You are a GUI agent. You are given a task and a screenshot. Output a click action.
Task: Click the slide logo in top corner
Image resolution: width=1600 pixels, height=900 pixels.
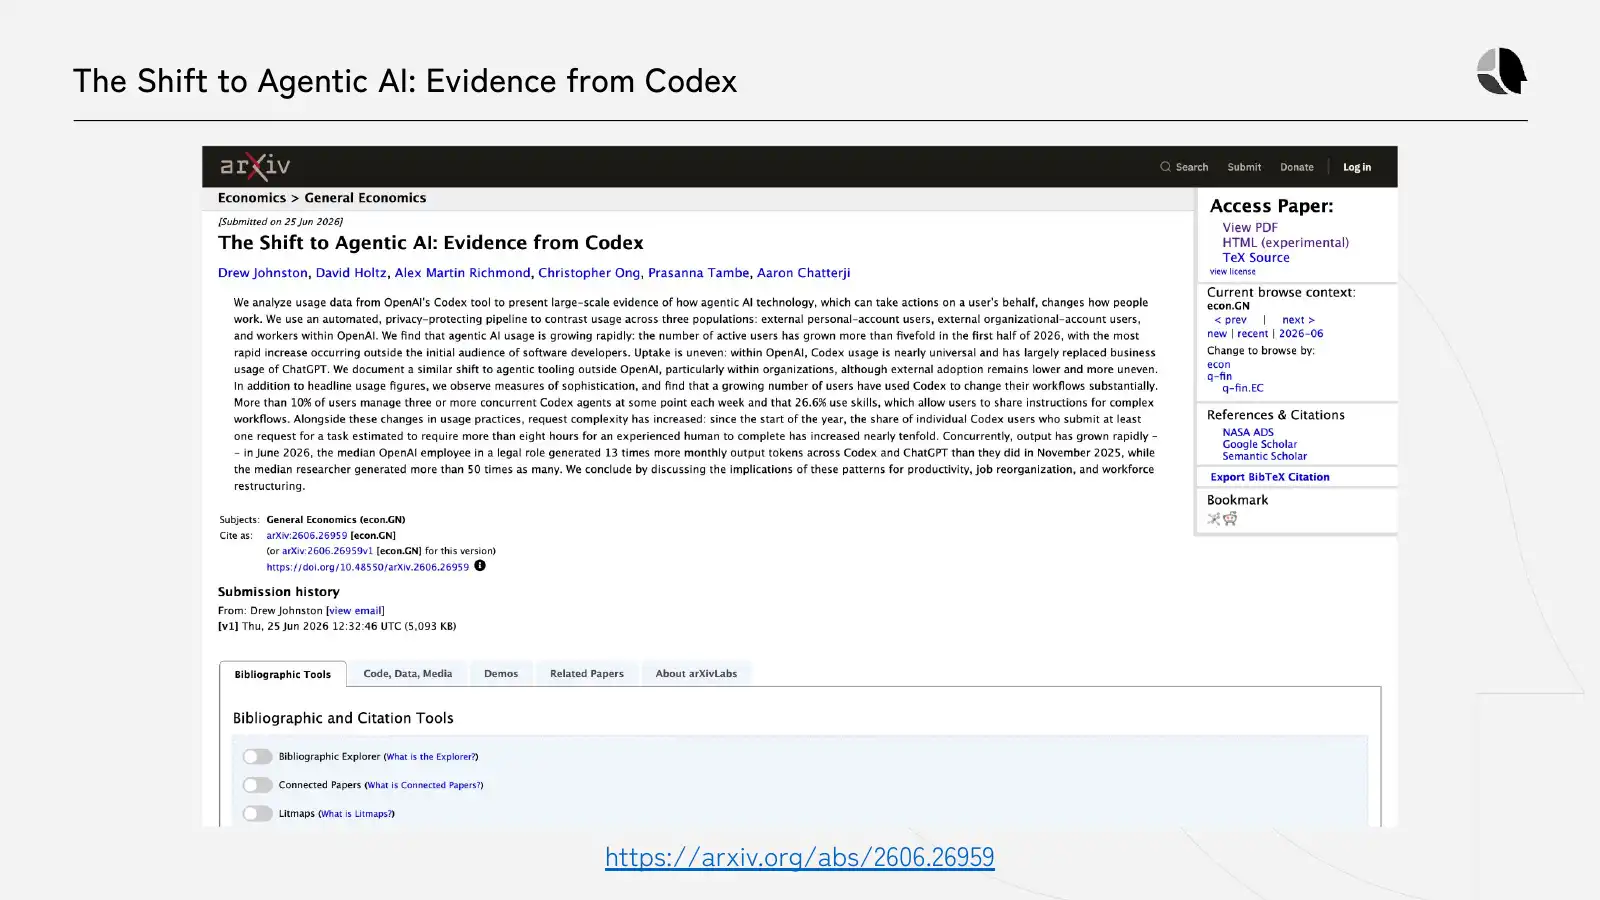pyautogui.click(x=1502, y=71)
